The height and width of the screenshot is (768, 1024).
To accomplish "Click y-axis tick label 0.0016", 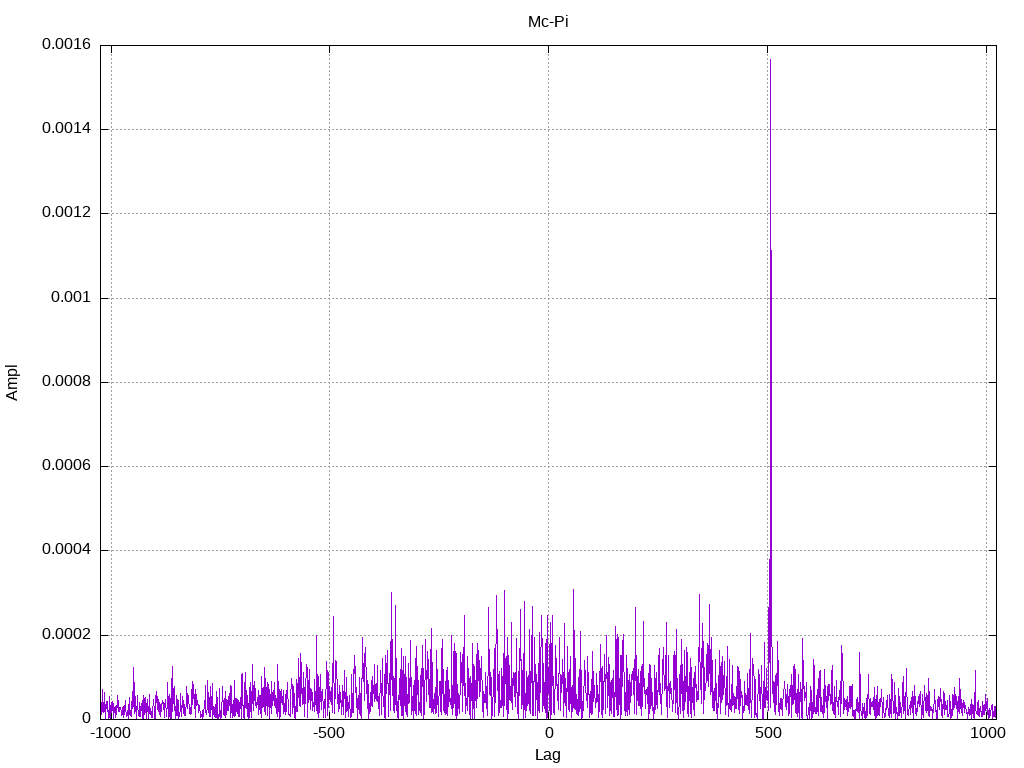I will pos(67,44).
